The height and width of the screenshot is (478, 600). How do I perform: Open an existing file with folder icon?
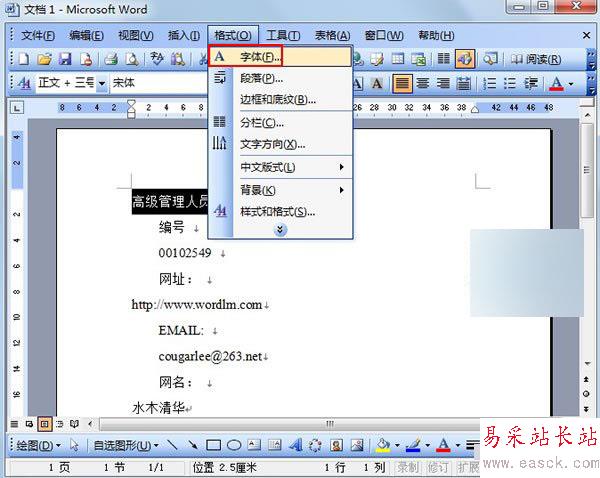(45, 59)
